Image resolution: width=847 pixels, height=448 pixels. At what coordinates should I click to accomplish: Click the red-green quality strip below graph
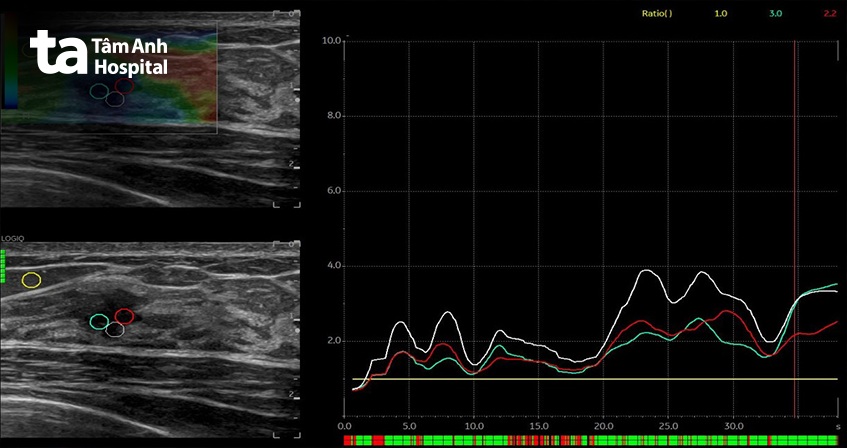(590, 439)
